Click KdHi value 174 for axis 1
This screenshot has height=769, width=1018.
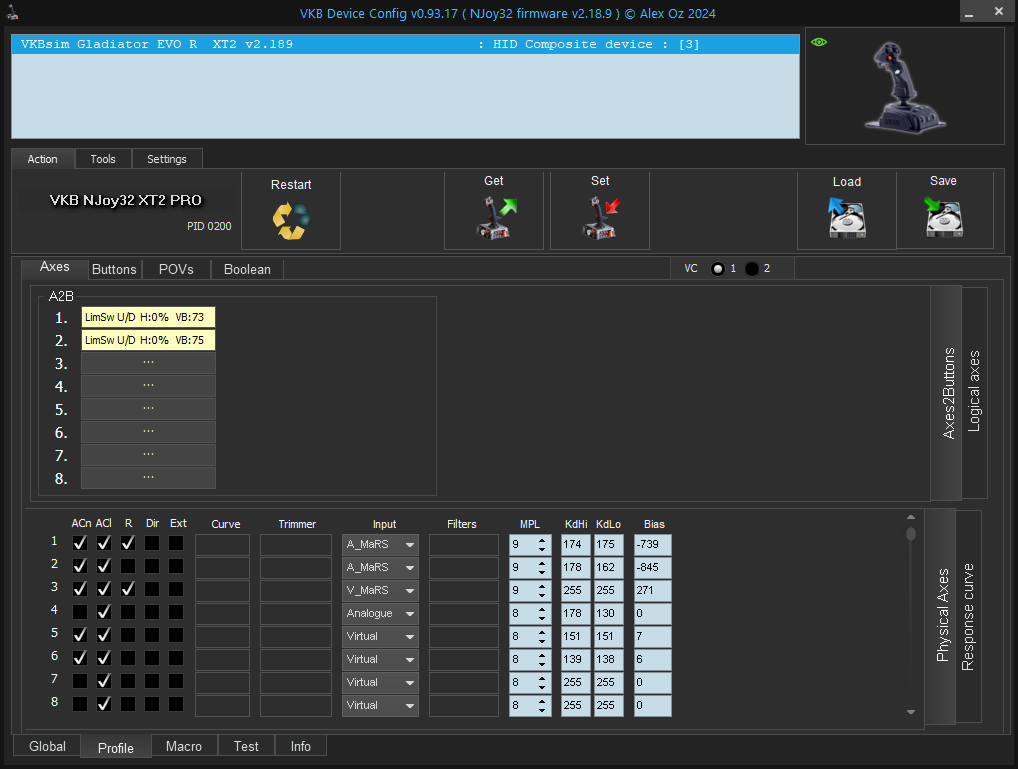[576, 544]
